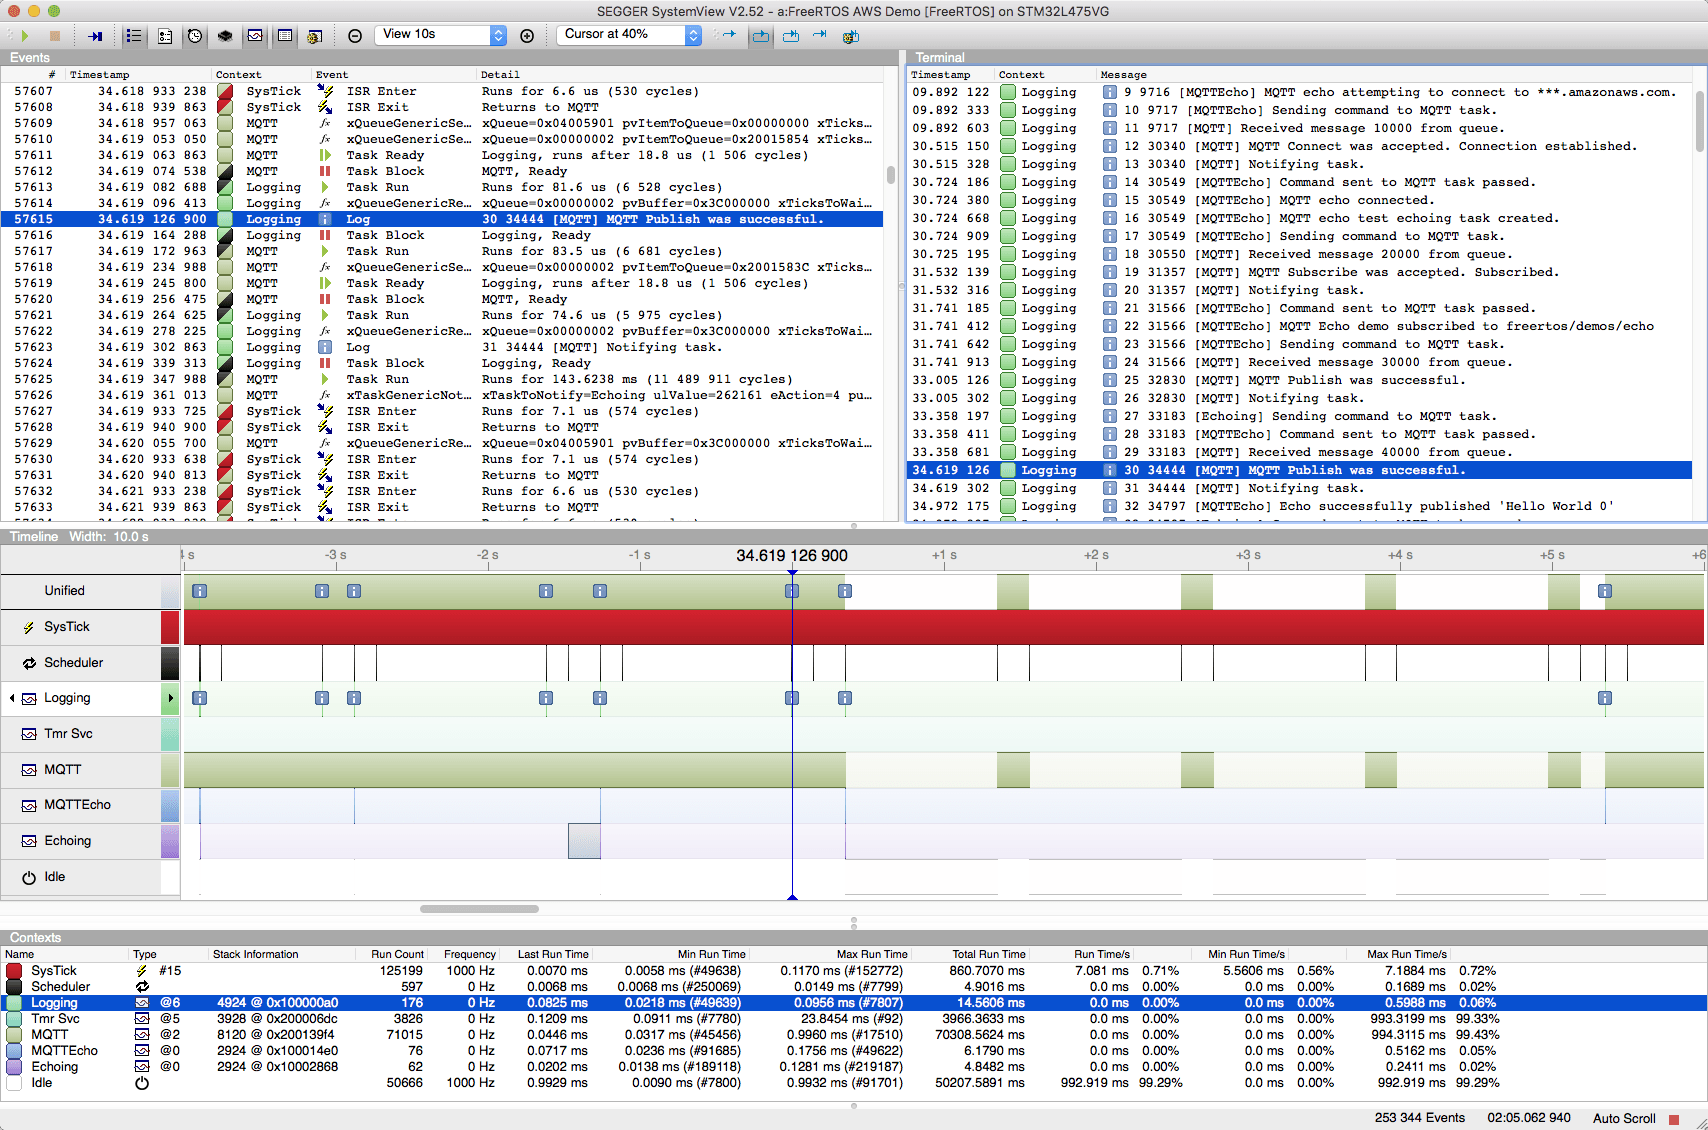Screen dimensions: 1708x1130
Task: Click the zoom in plus icon
Action: [527, 36]
